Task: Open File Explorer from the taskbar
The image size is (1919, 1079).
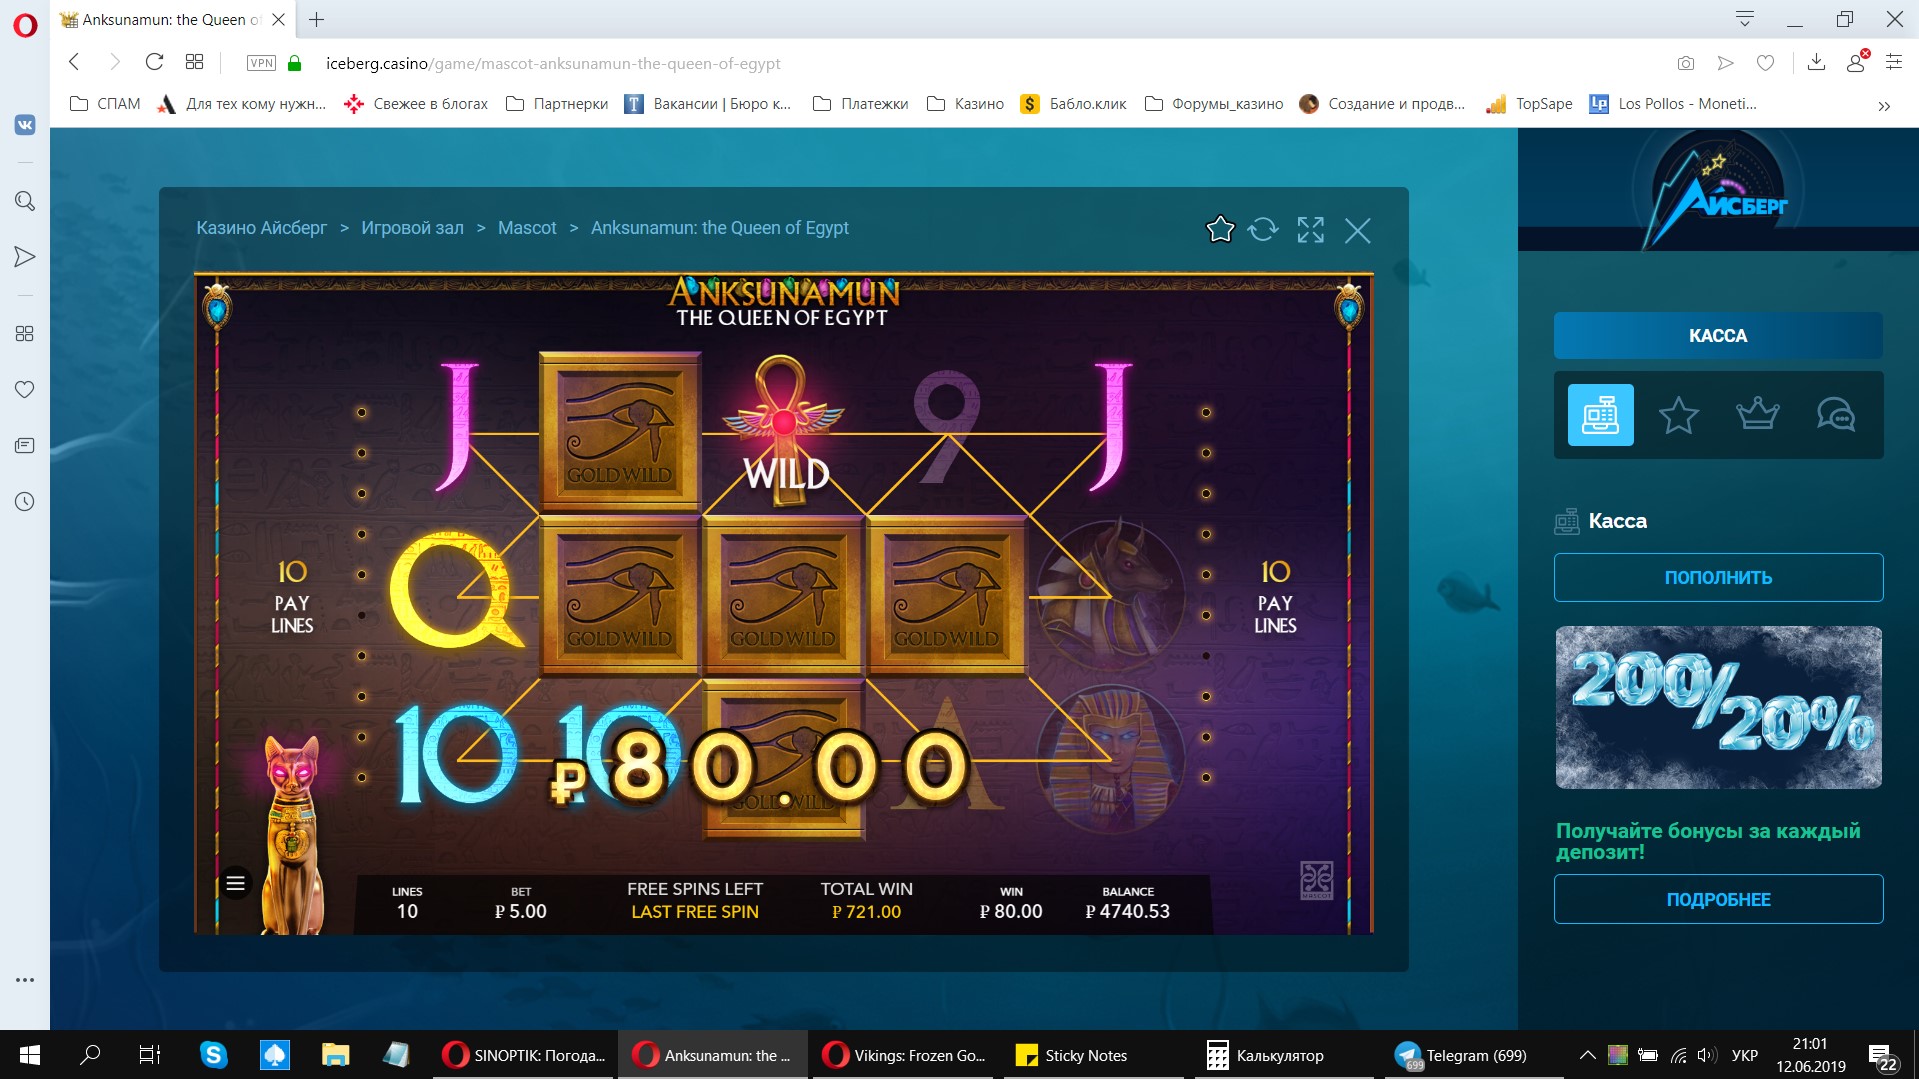Action: (335, 1055)
